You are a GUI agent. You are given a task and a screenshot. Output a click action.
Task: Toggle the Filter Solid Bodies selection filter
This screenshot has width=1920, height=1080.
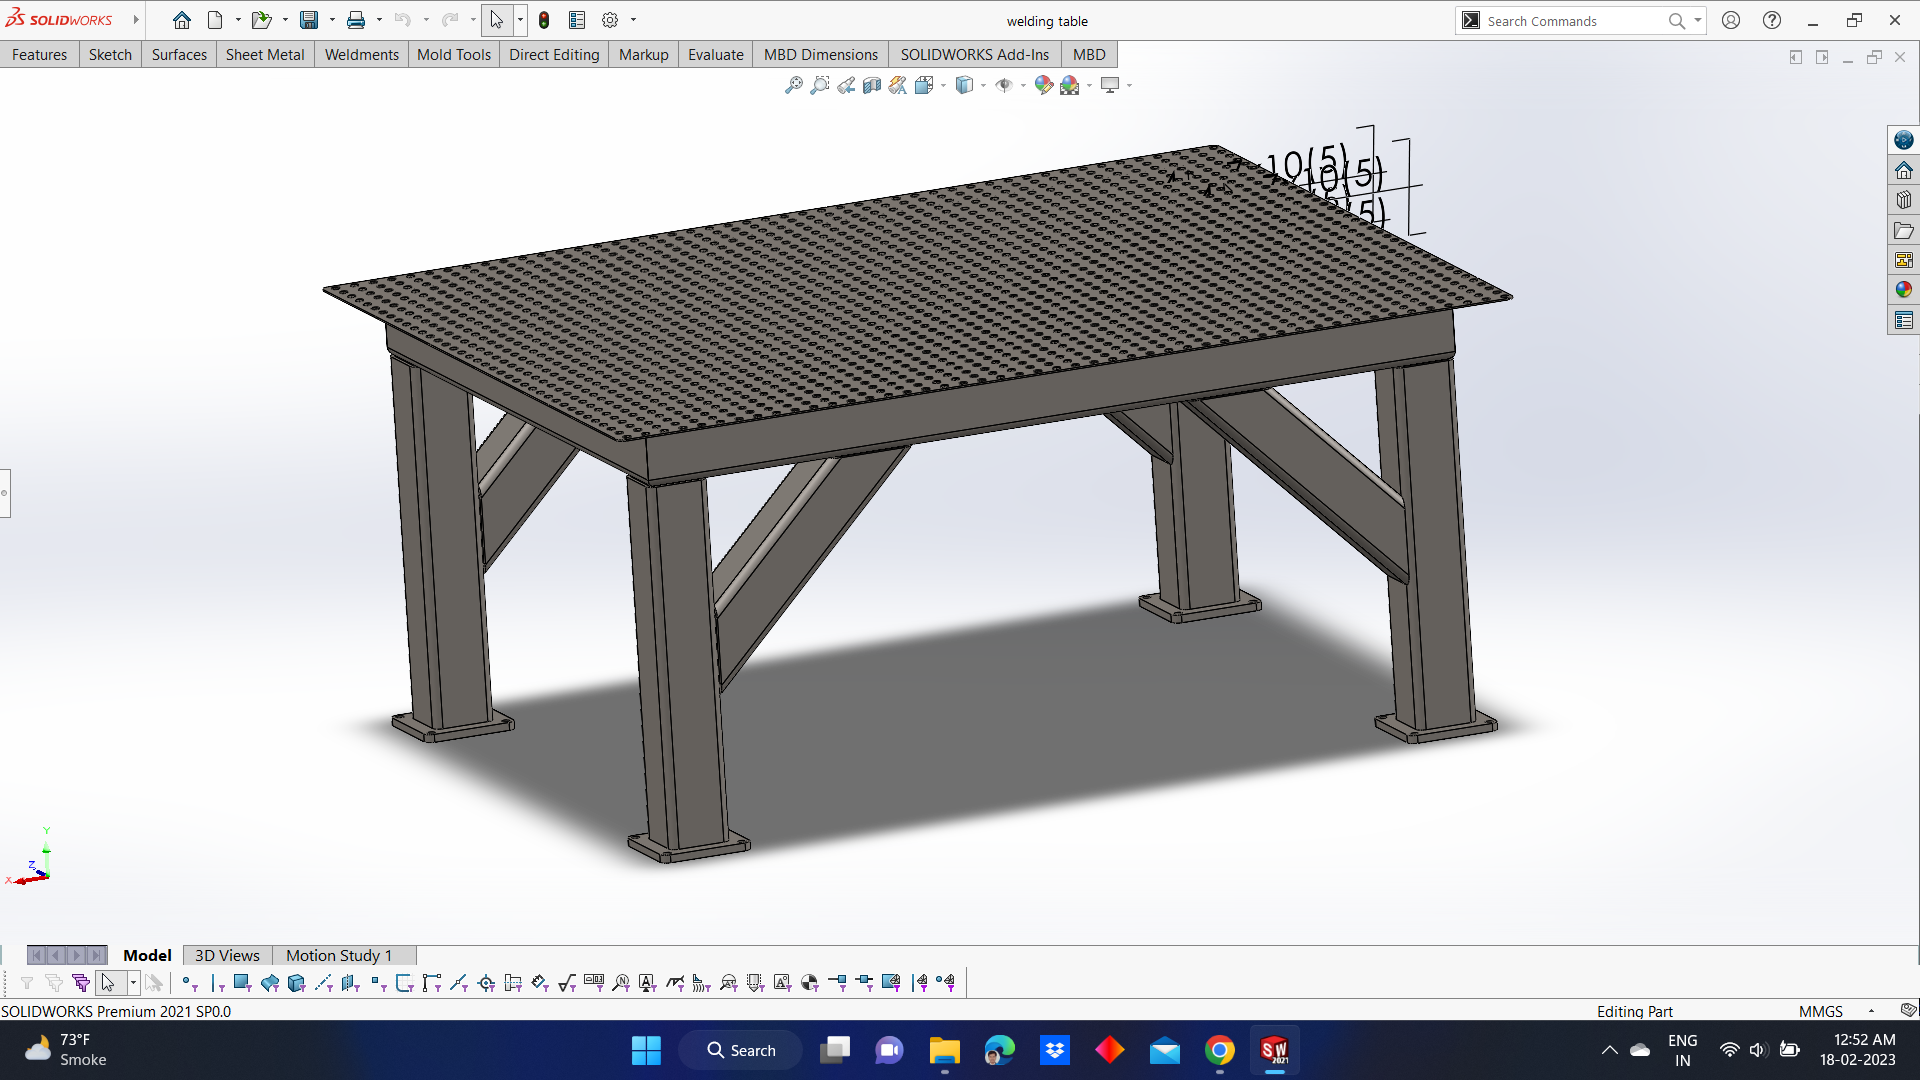(x=296, y=983)
